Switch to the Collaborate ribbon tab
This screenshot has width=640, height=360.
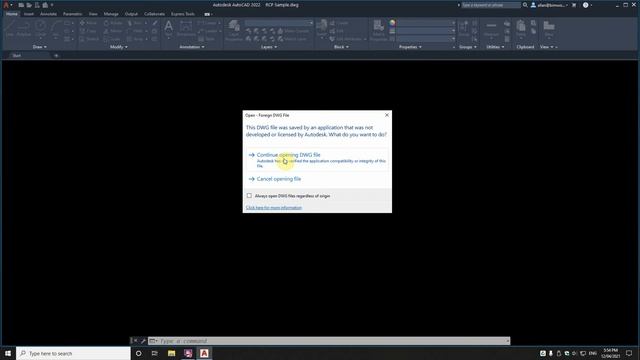154,14
